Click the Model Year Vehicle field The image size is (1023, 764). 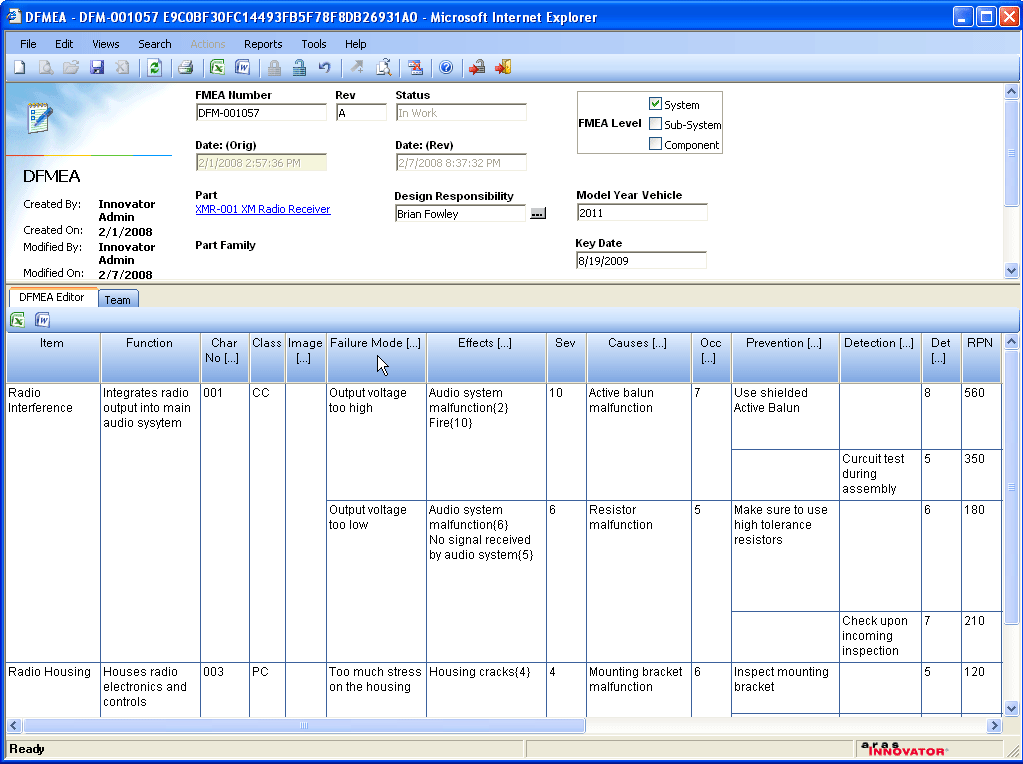[641, 213]
